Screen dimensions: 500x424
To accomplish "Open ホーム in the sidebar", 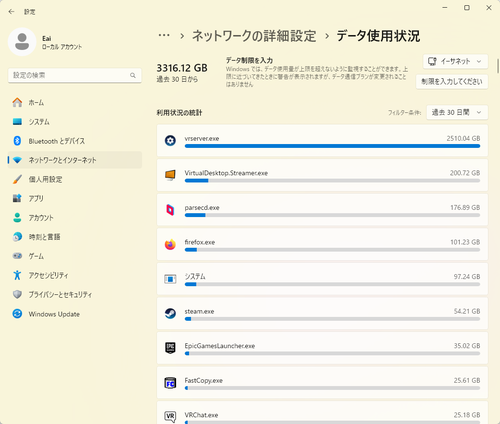I will tap(75, 102).
